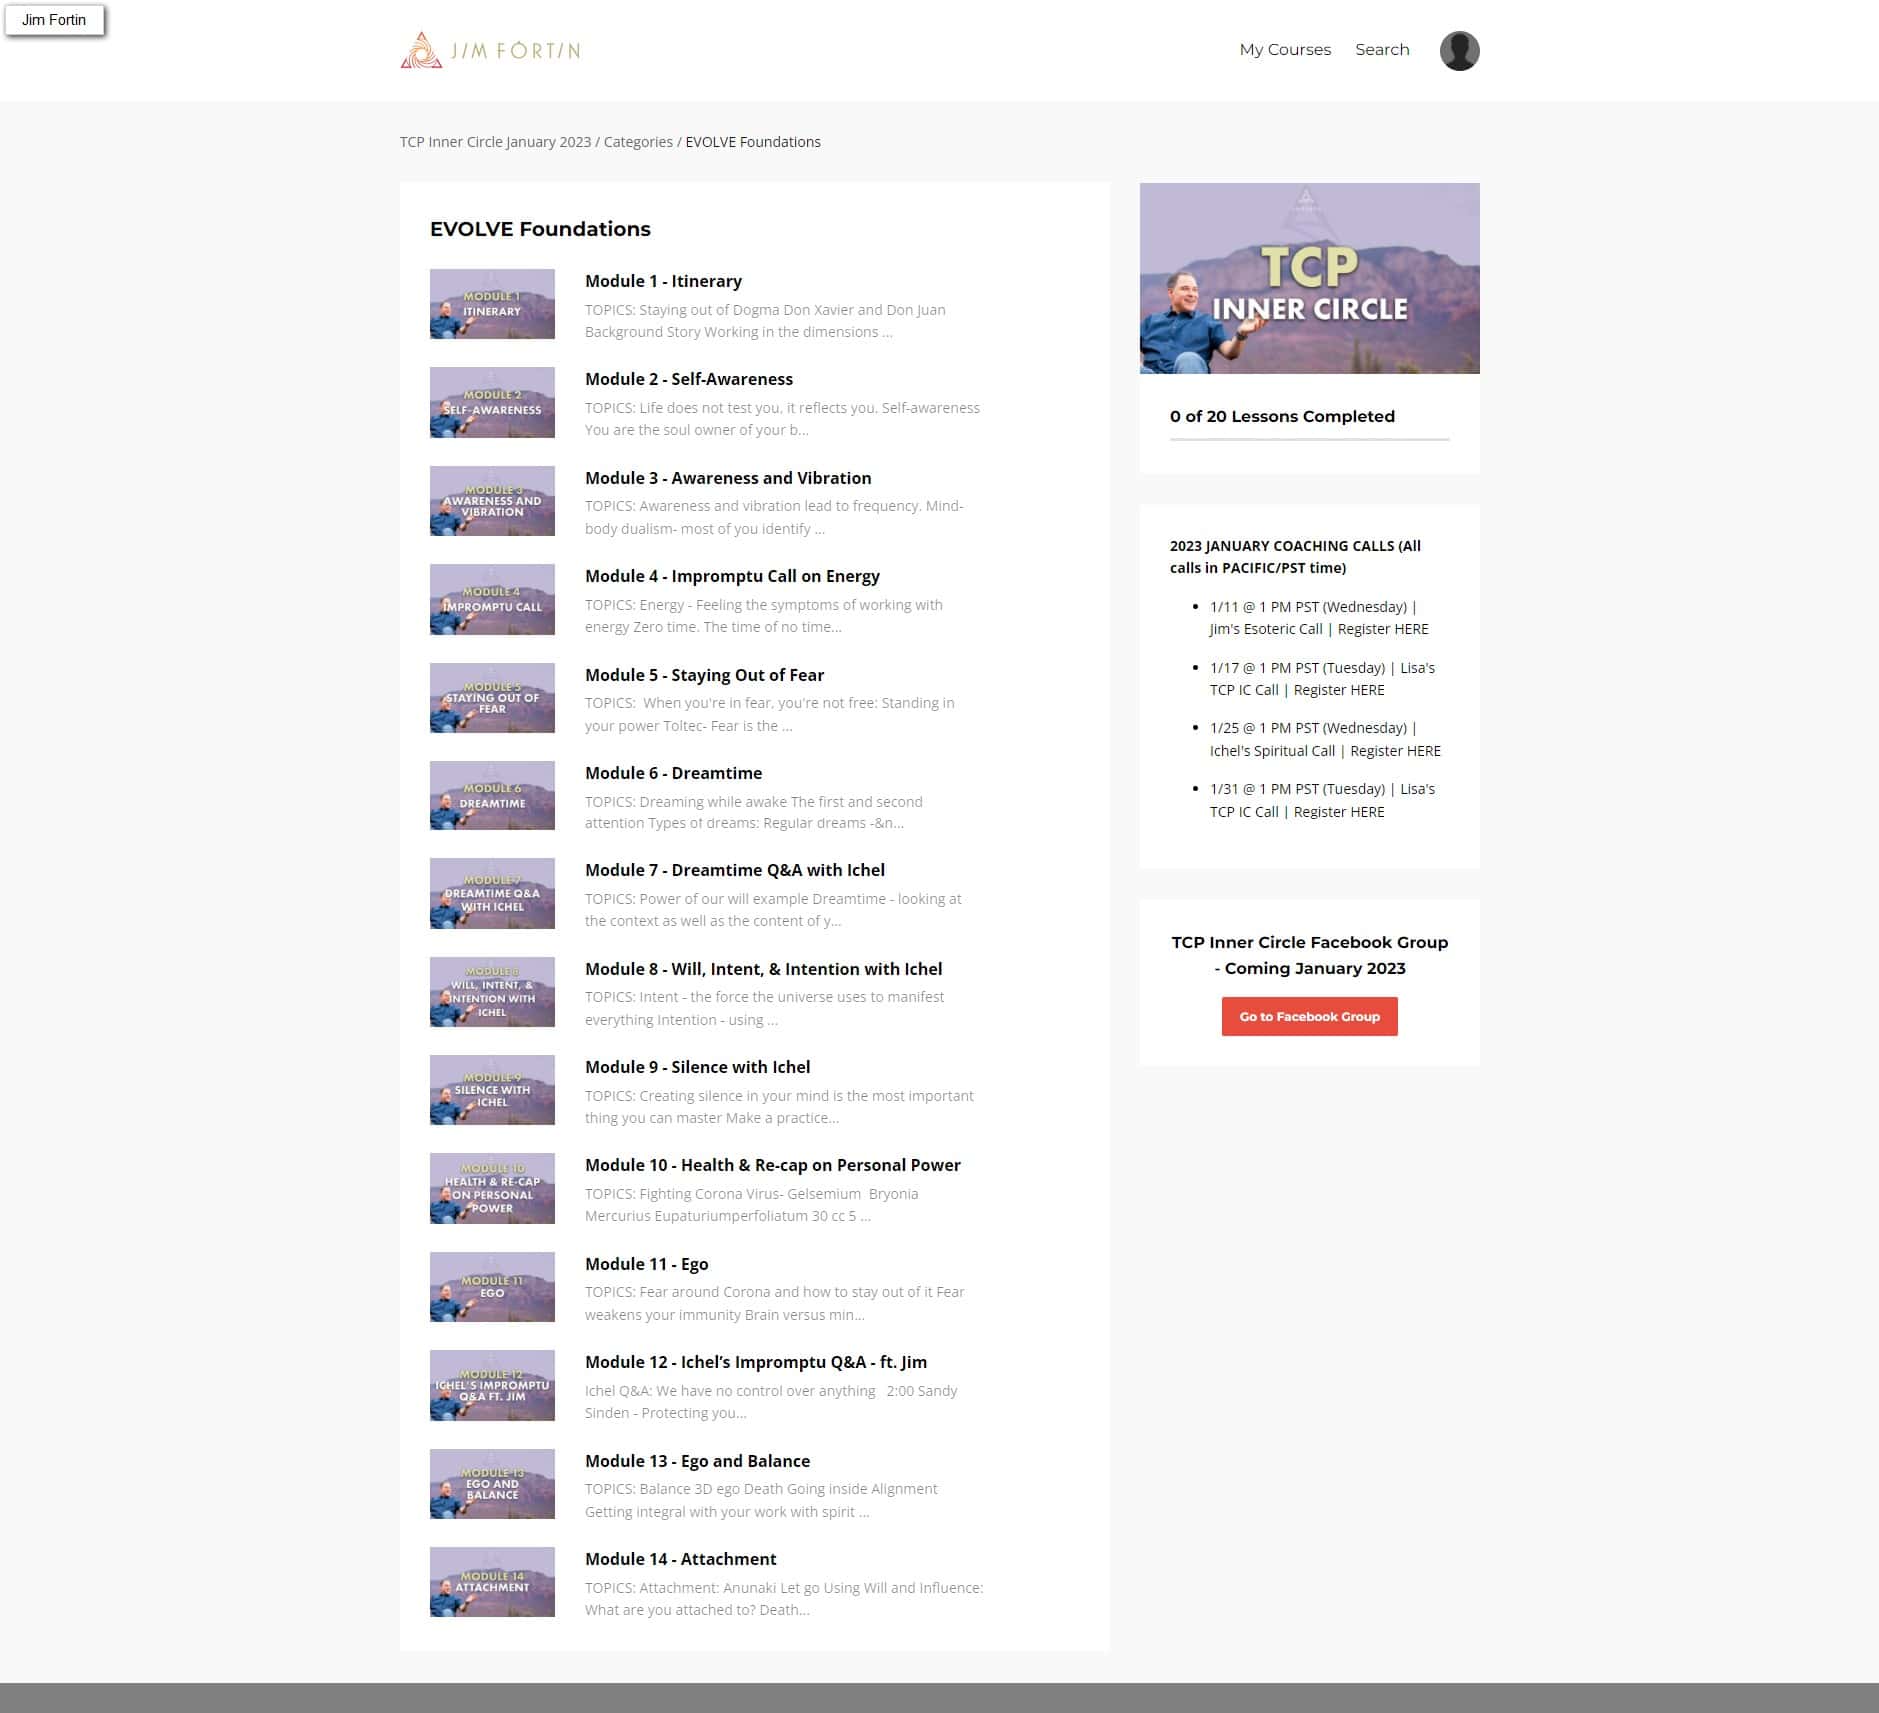Image resolution: width=1879 pixels, height=1713 pixels.
Task: Register for the 1/11 Jim's Esoteric Call
Action: (1382, 629)
